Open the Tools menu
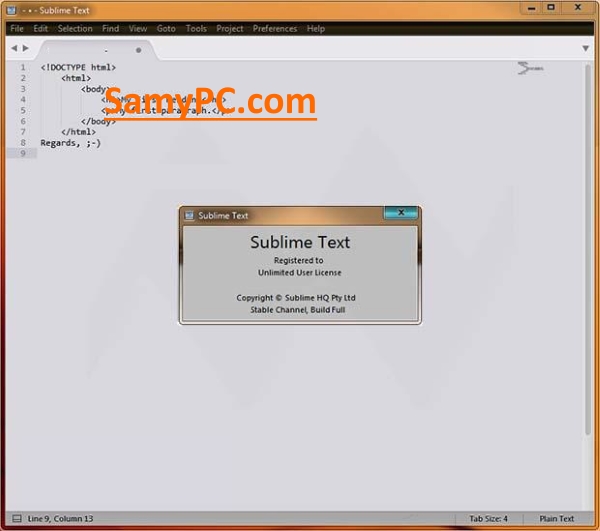The width and height of the screenshot is (600, 531). tap(196, 29)
